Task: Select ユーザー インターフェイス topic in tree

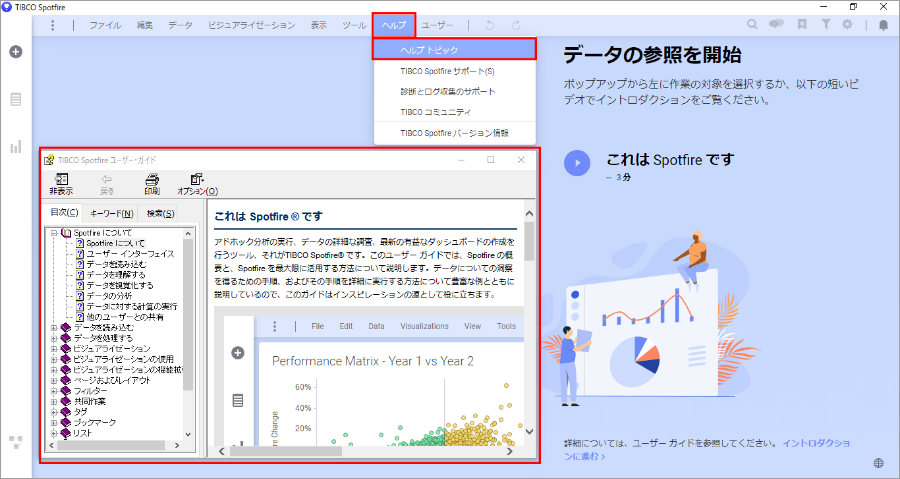Action: pyautogui.click(x=130, y=254)
